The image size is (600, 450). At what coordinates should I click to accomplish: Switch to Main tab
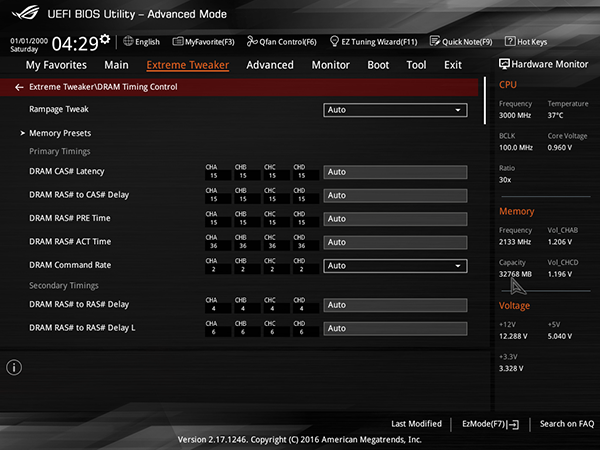pos(116,65)
